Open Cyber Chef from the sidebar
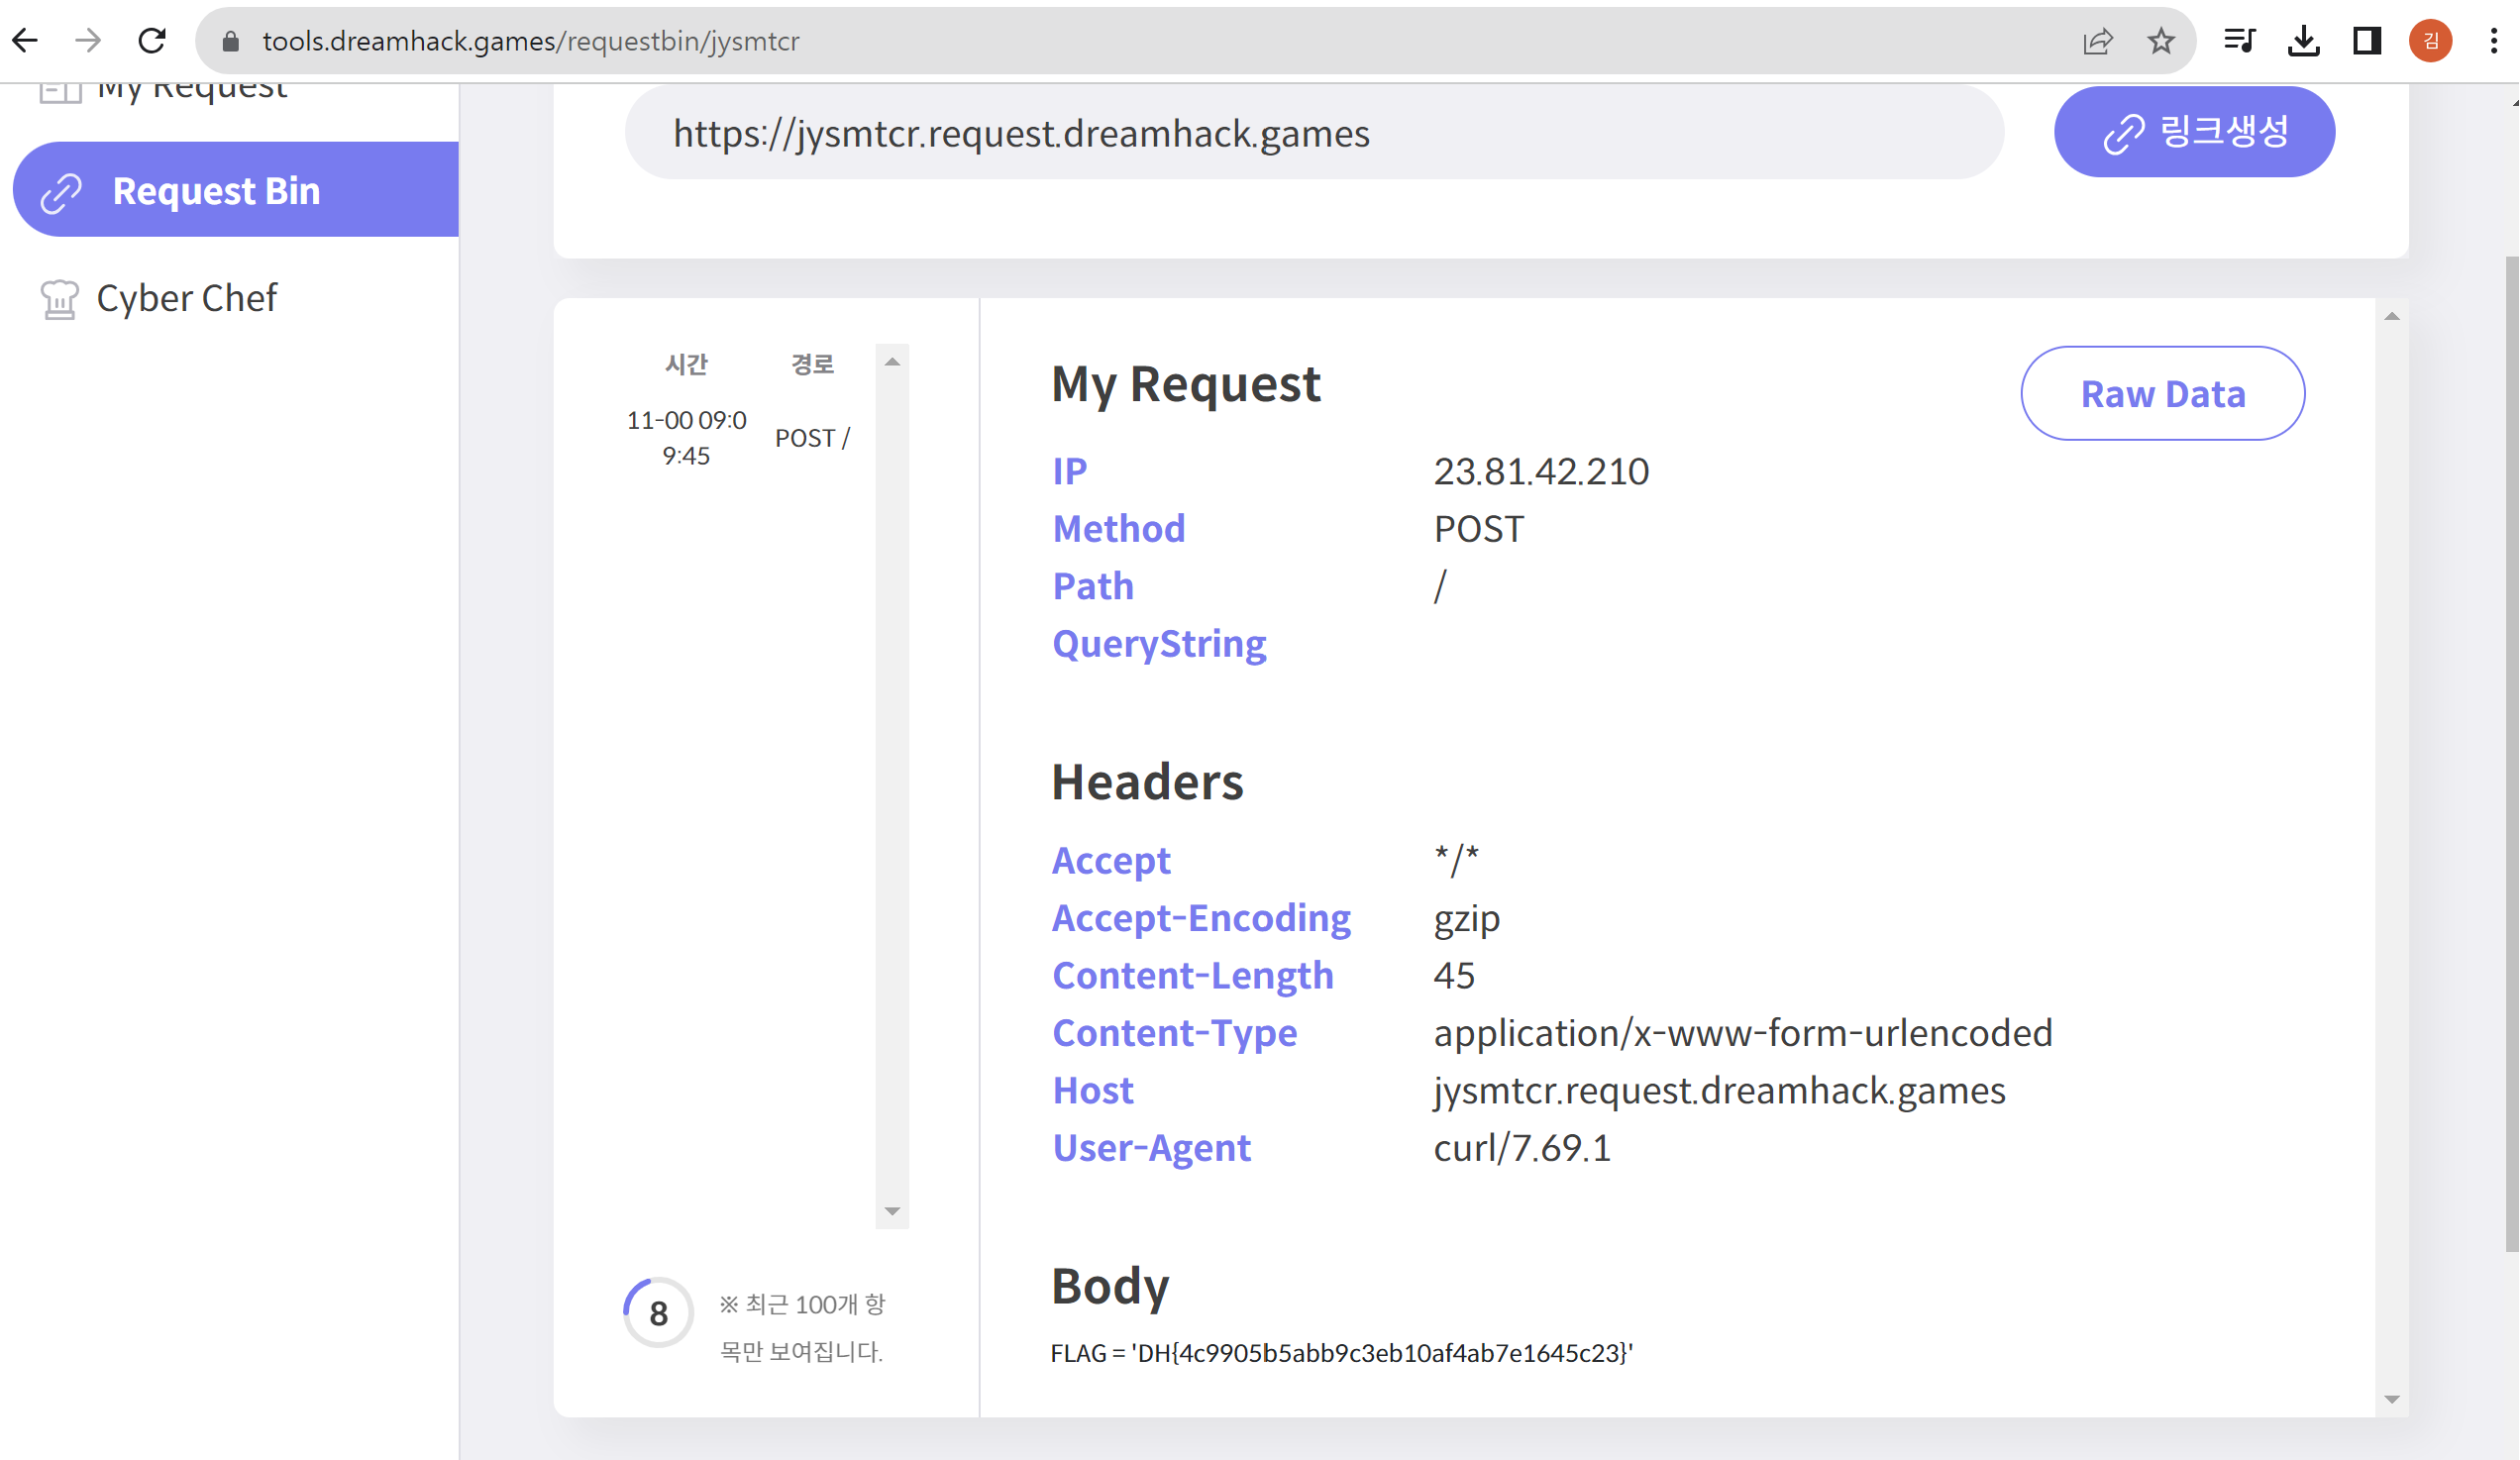Screen dimensions: 2520x1460 186,298
